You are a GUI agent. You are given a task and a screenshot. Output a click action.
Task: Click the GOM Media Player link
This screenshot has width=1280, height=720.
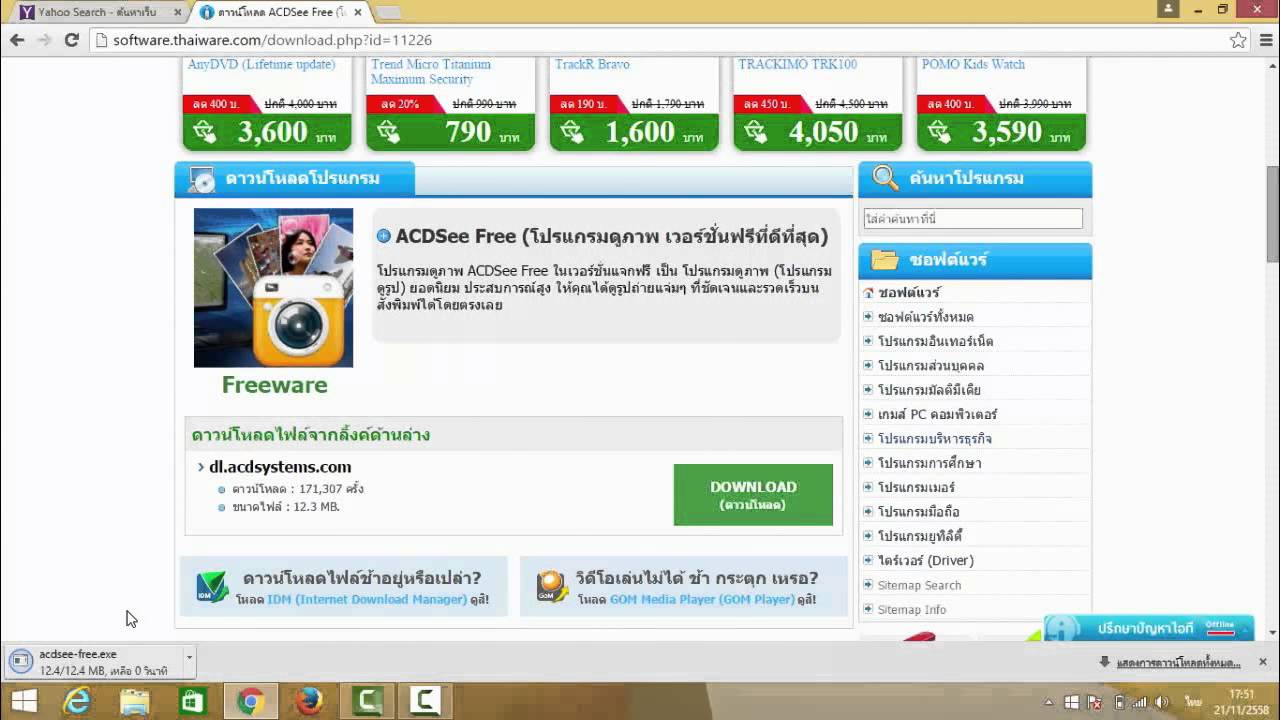[x=702, y=599]
